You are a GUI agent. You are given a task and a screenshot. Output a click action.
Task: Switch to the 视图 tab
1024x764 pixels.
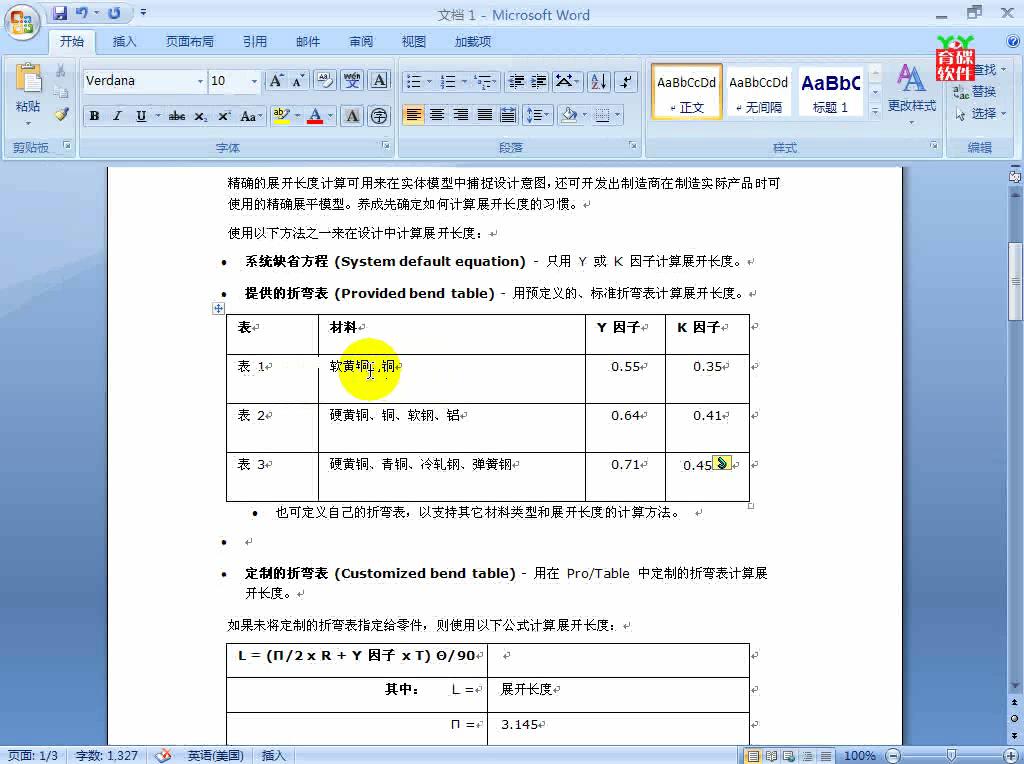click(413, 42)
